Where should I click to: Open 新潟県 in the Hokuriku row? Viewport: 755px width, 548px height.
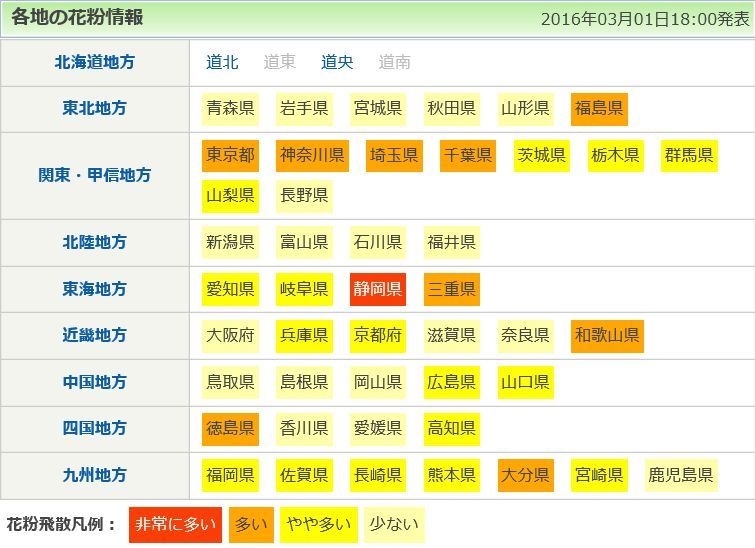click(x=230, y=241)
